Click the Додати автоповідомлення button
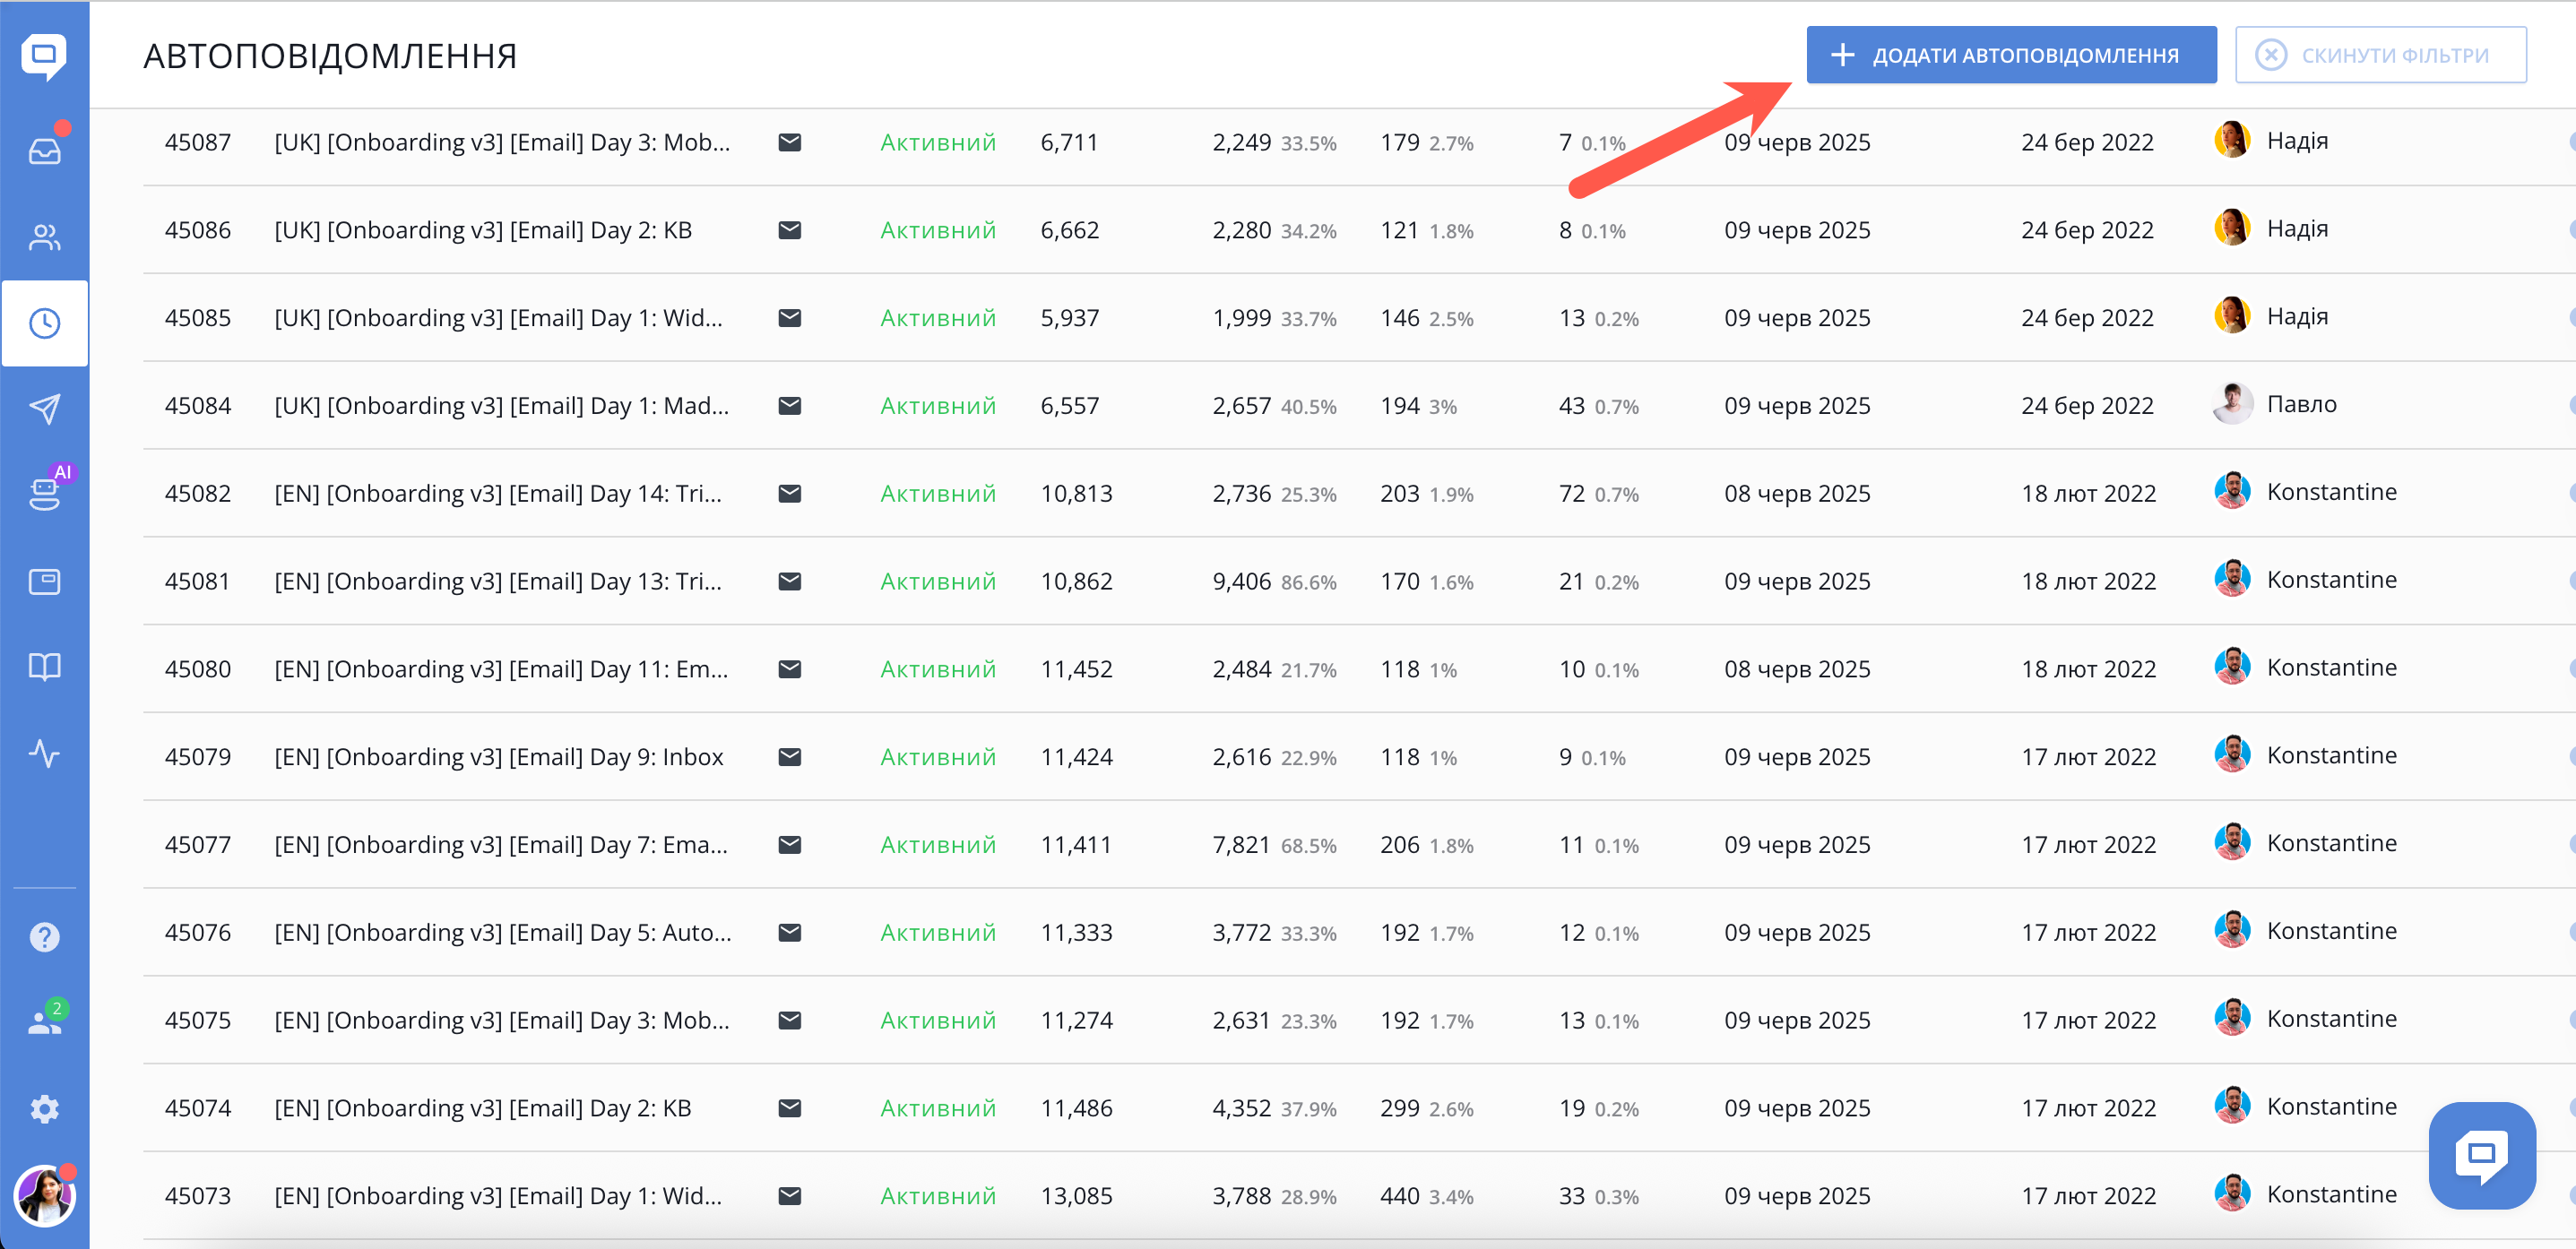The width and height of the screenshot is (2576, 1249). click(x=2011, y=55)
